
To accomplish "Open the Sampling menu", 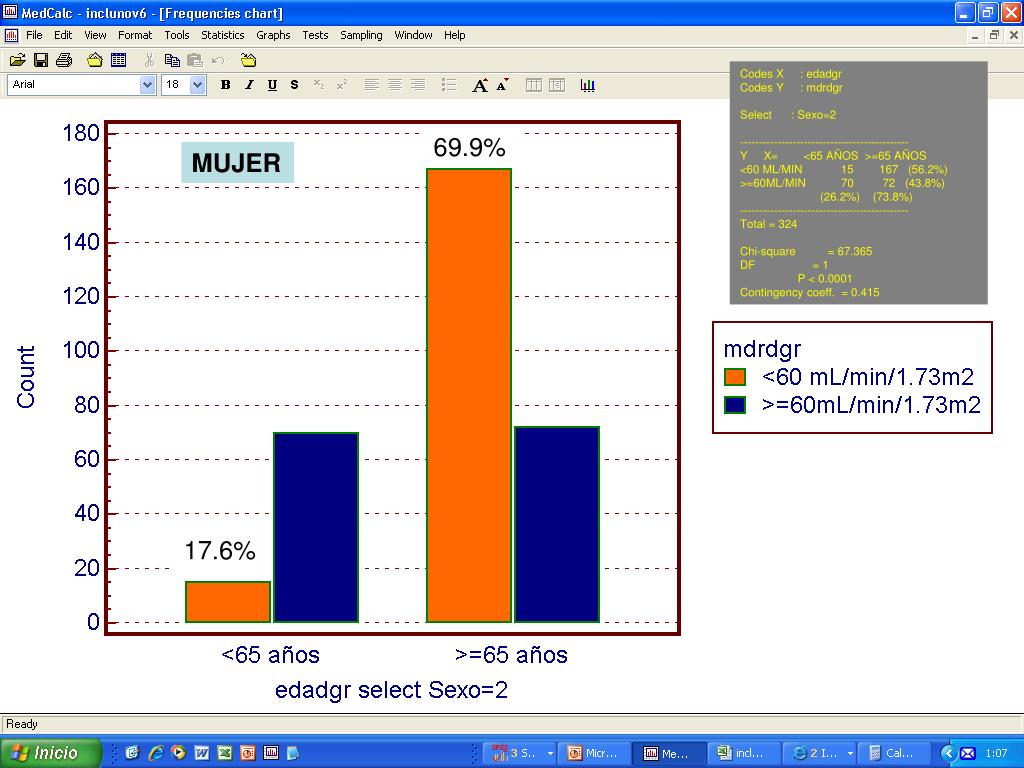I will [361, 35].
